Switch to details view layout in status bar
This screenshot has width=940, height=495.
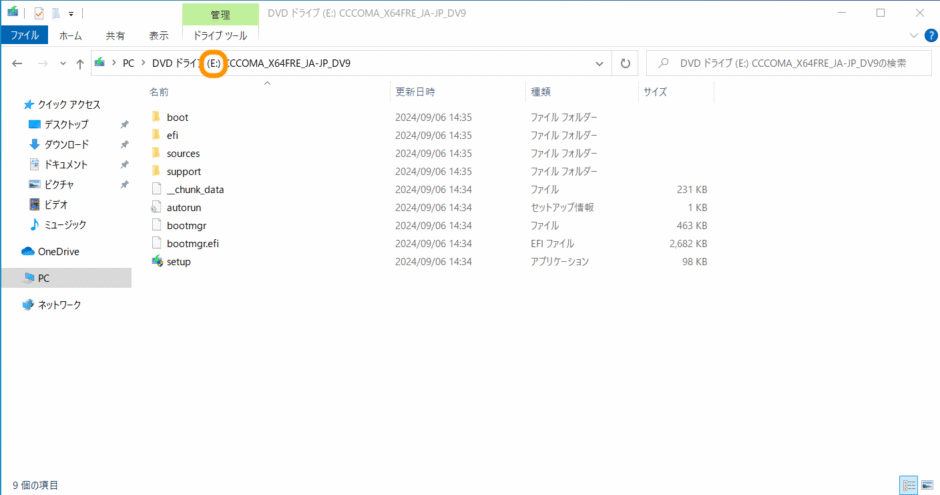tap(908, 485)
